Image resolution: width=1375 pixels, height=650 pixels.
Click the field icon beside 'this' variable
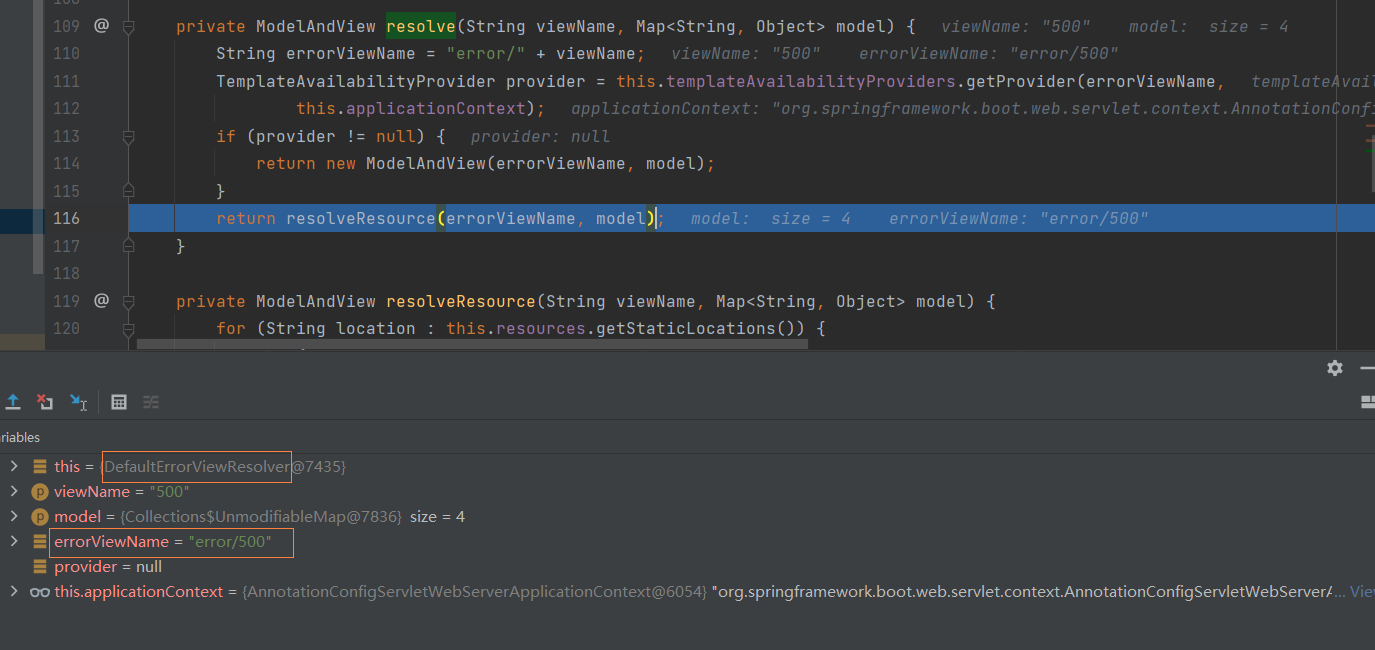40,467
